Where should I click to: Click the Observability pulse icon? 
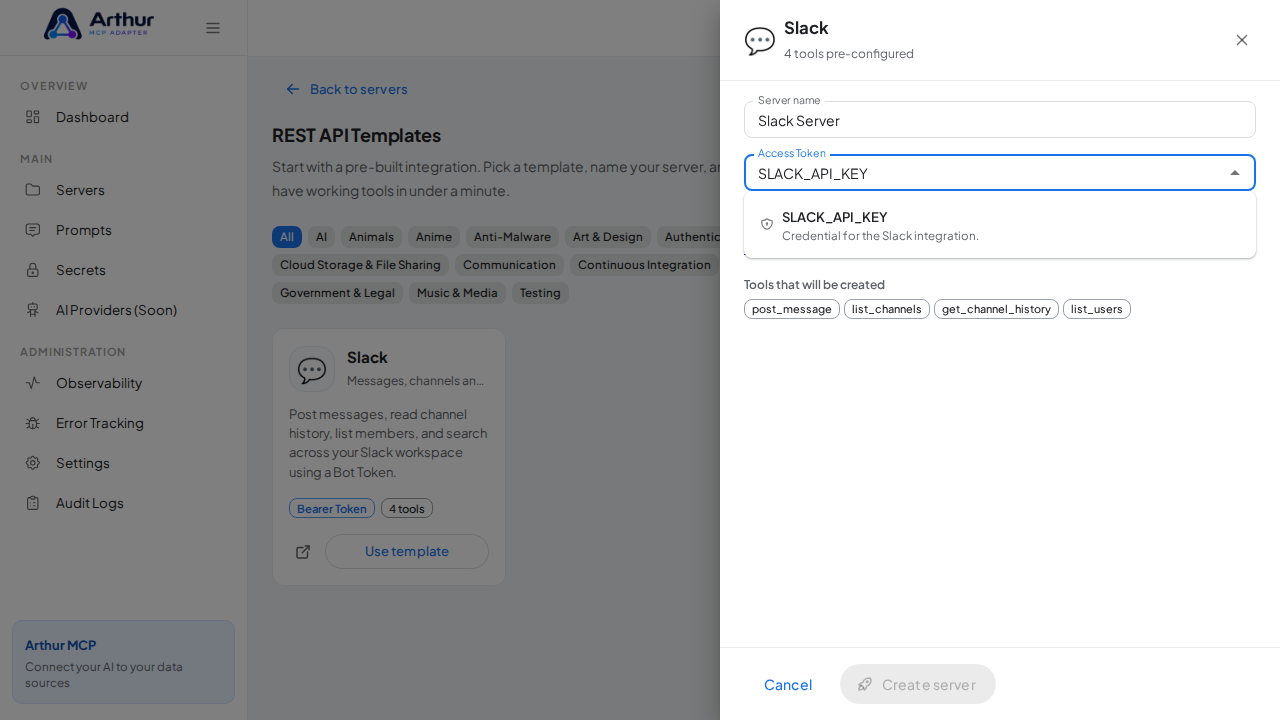point(33,383)
